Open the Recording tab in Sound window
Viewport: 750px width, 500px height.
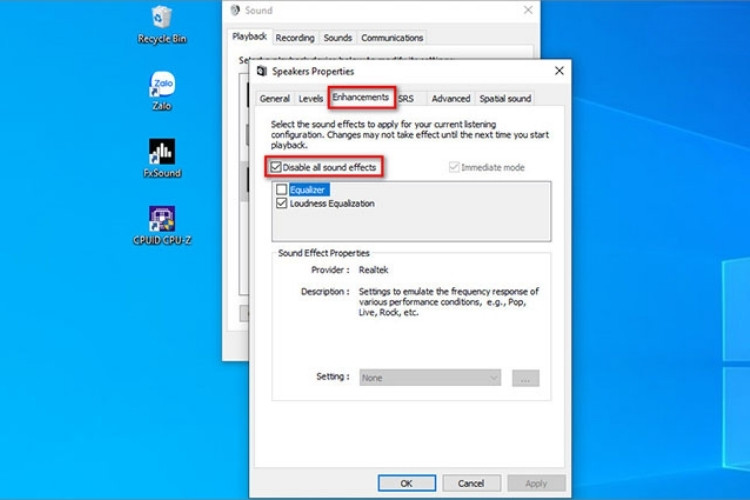(295, 38)
